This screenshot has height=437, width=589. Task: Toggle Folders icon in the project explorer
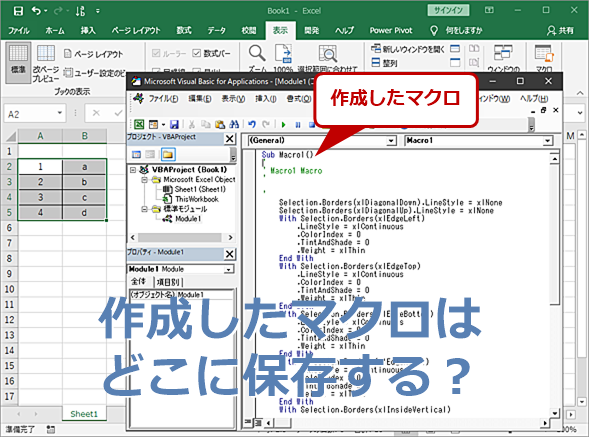[x=168, y=154]
